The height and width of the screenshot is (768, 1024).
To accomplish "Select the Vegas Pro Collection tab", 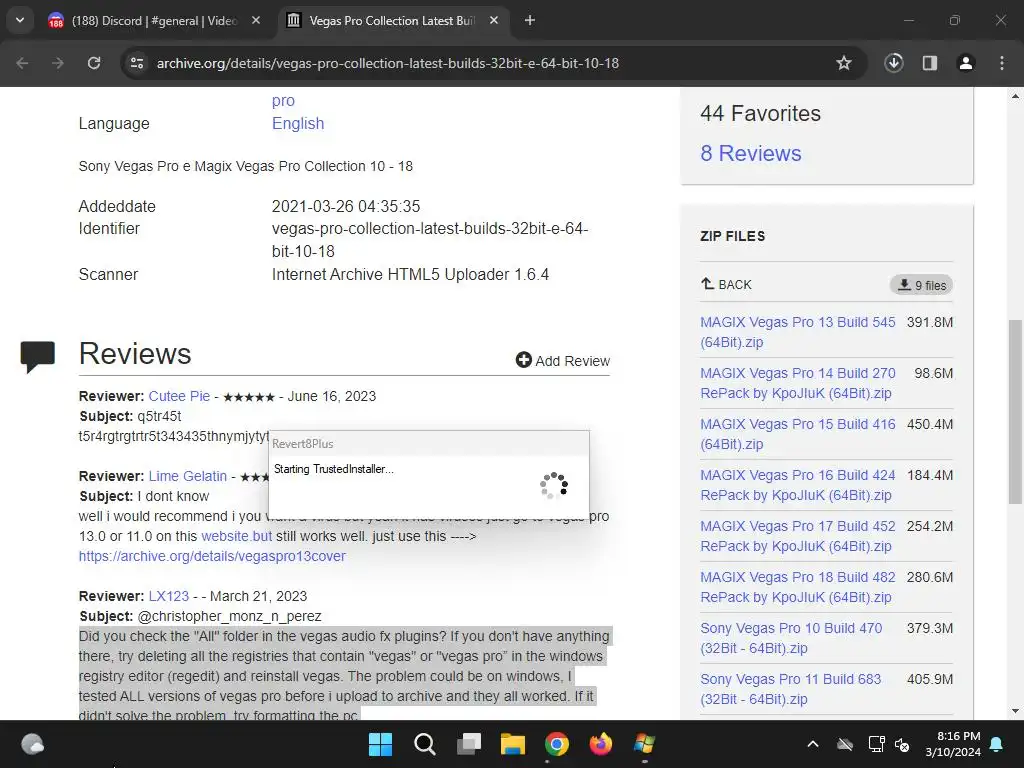I will [x=392, y=21].
